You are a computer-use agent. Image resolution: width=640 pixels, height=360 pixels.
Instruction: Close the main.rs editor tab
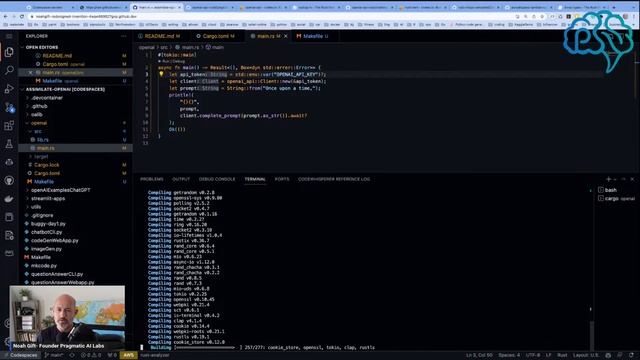[x=285, y=36]
